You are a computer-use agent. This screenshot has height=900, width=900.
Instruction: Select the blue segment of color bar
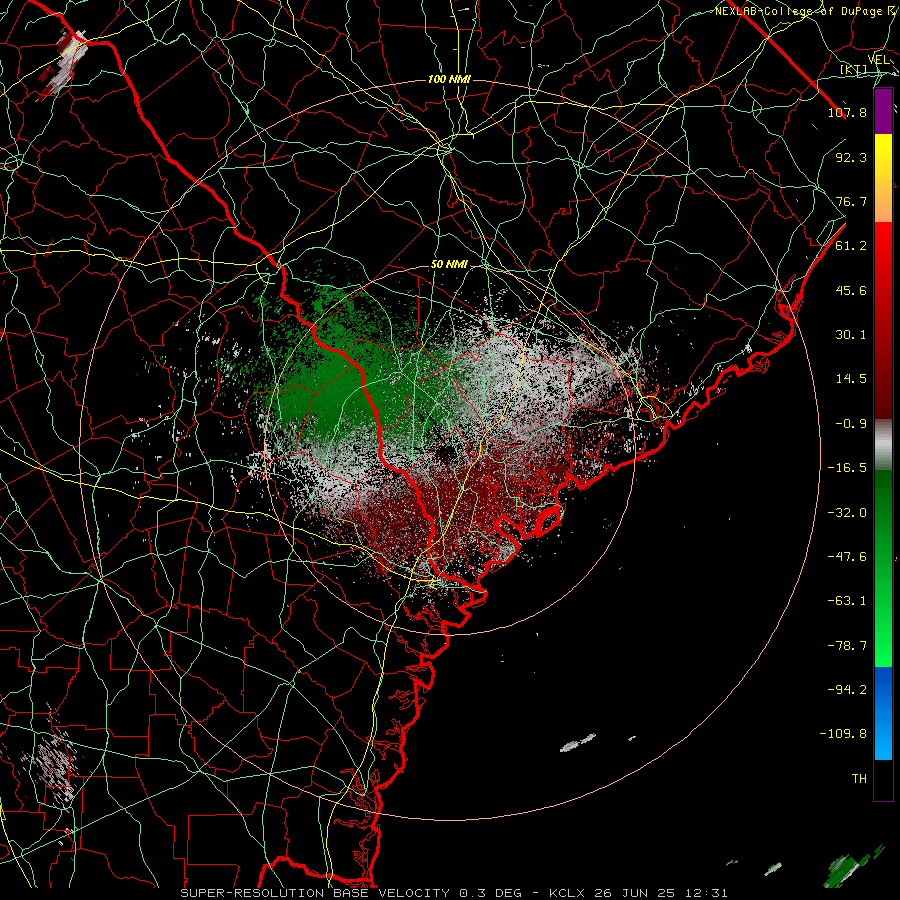[883, 713]
